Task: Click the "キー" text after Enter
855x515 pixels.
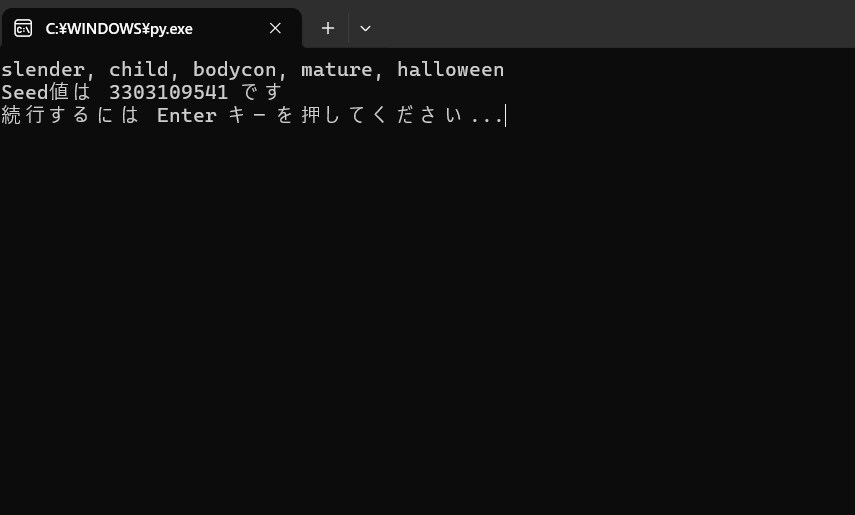Action: [247, 115]
